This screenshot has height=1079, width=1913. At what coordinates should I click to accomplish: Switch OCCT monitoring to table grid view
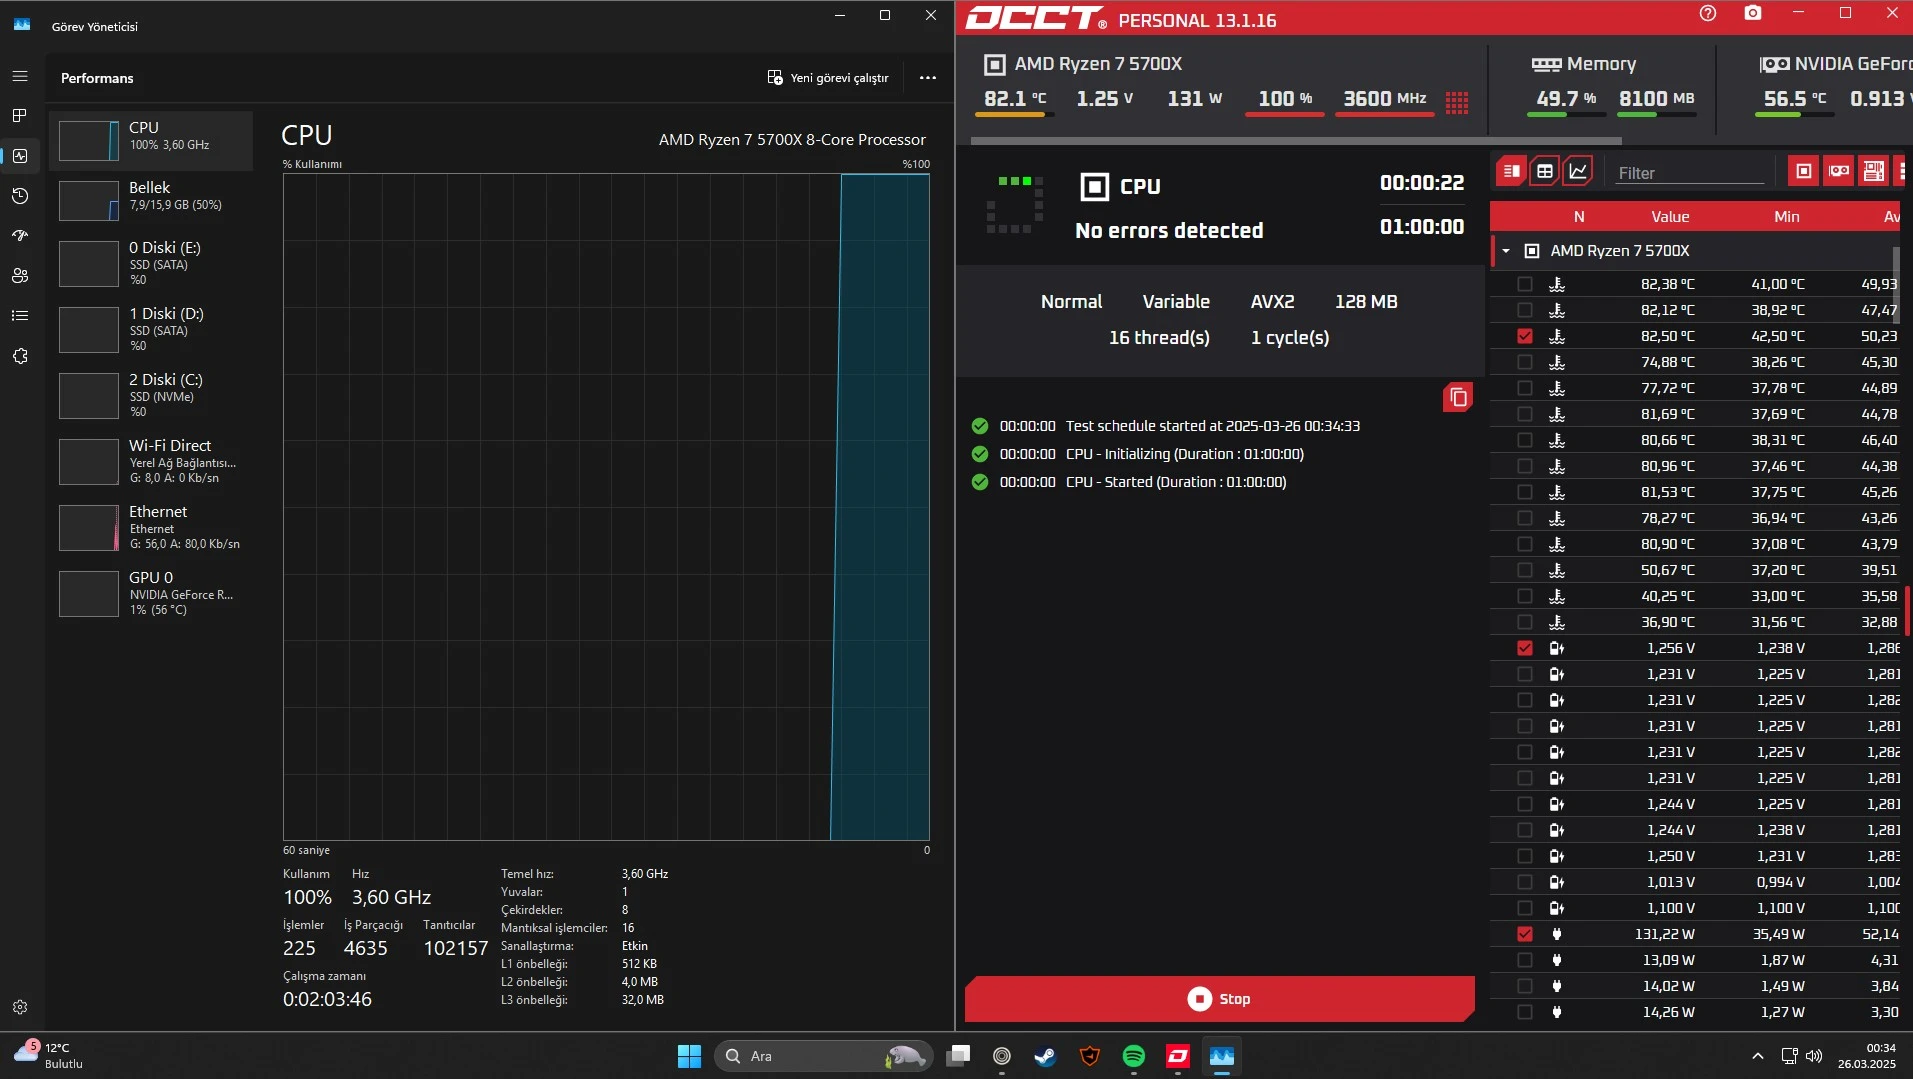1545,171
